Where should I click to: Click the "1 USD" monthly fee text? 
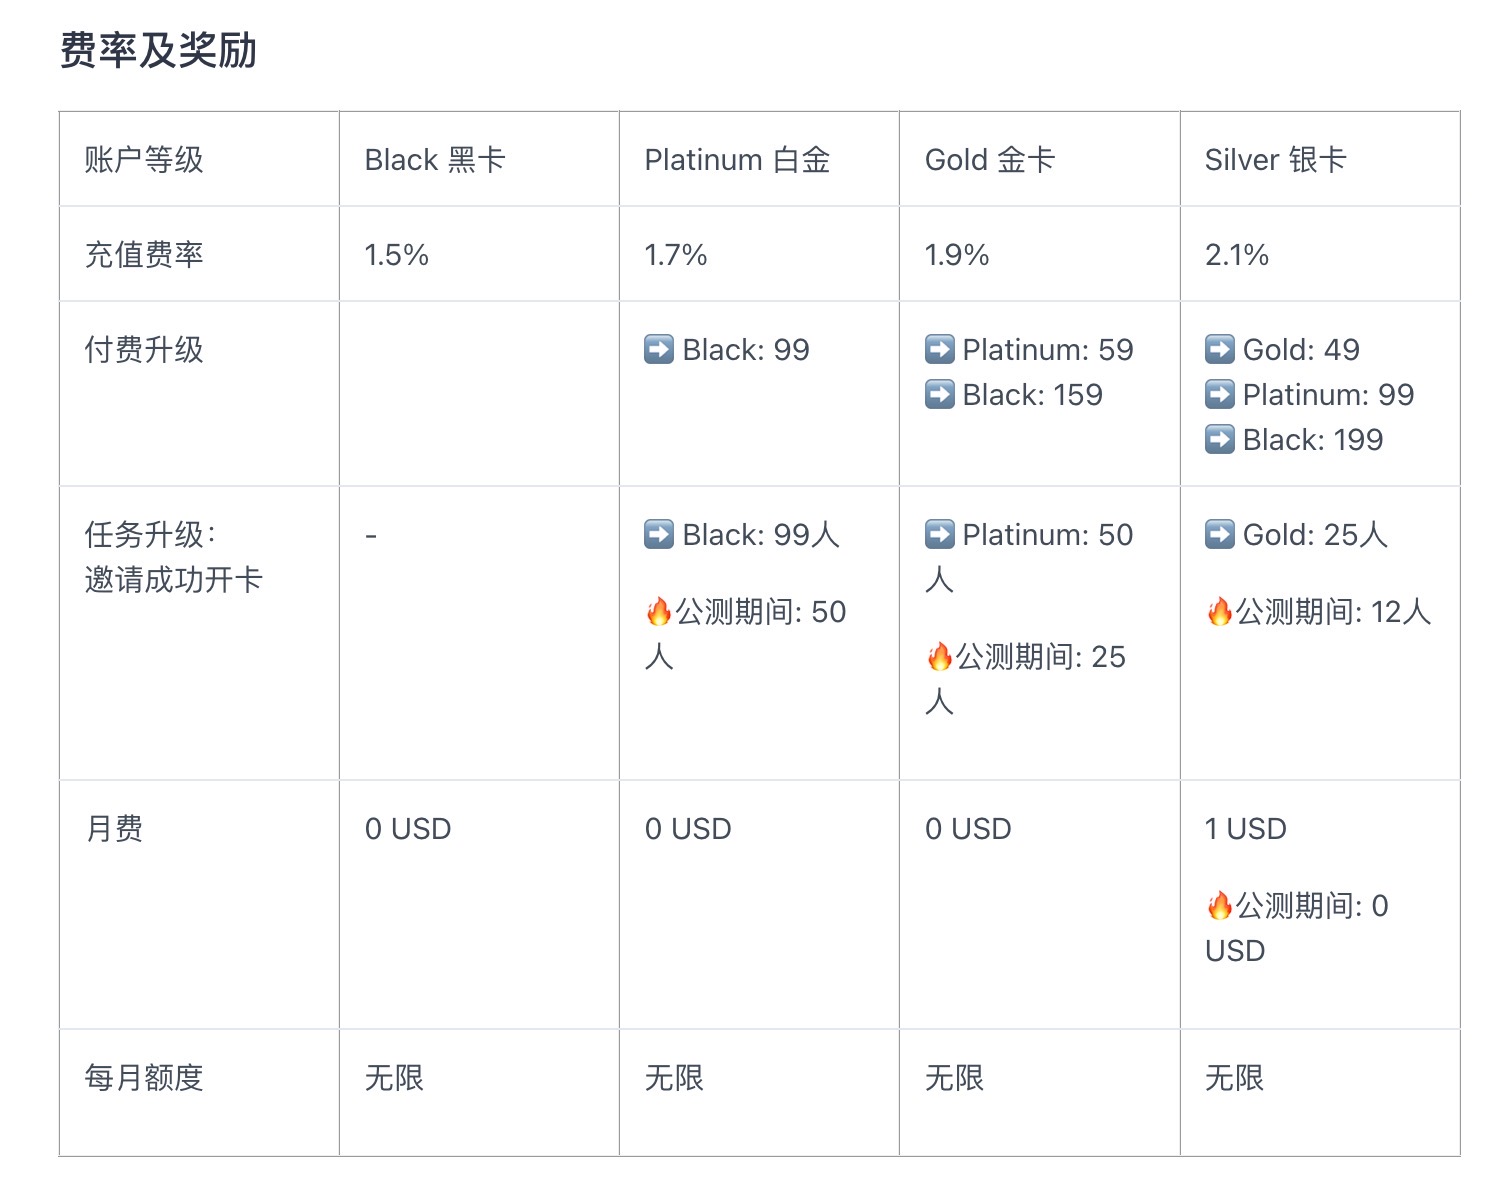[1245, 829]
